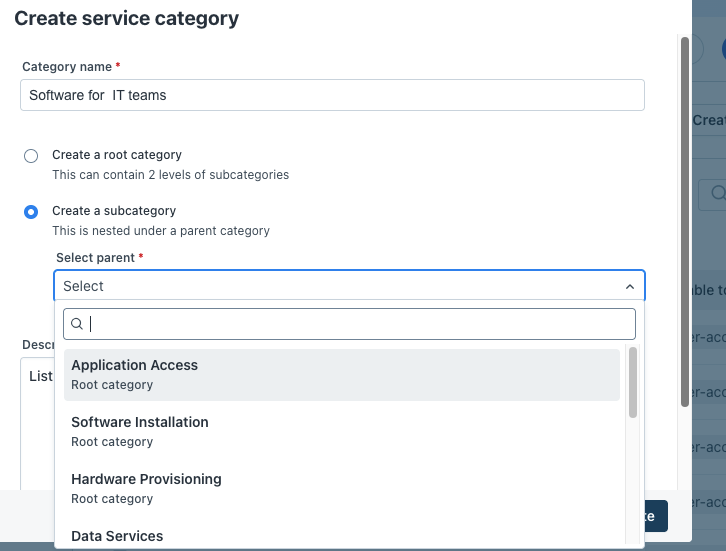Click the Category name text field
Viewport: 726px width, 551px height.
click(332, 95)
